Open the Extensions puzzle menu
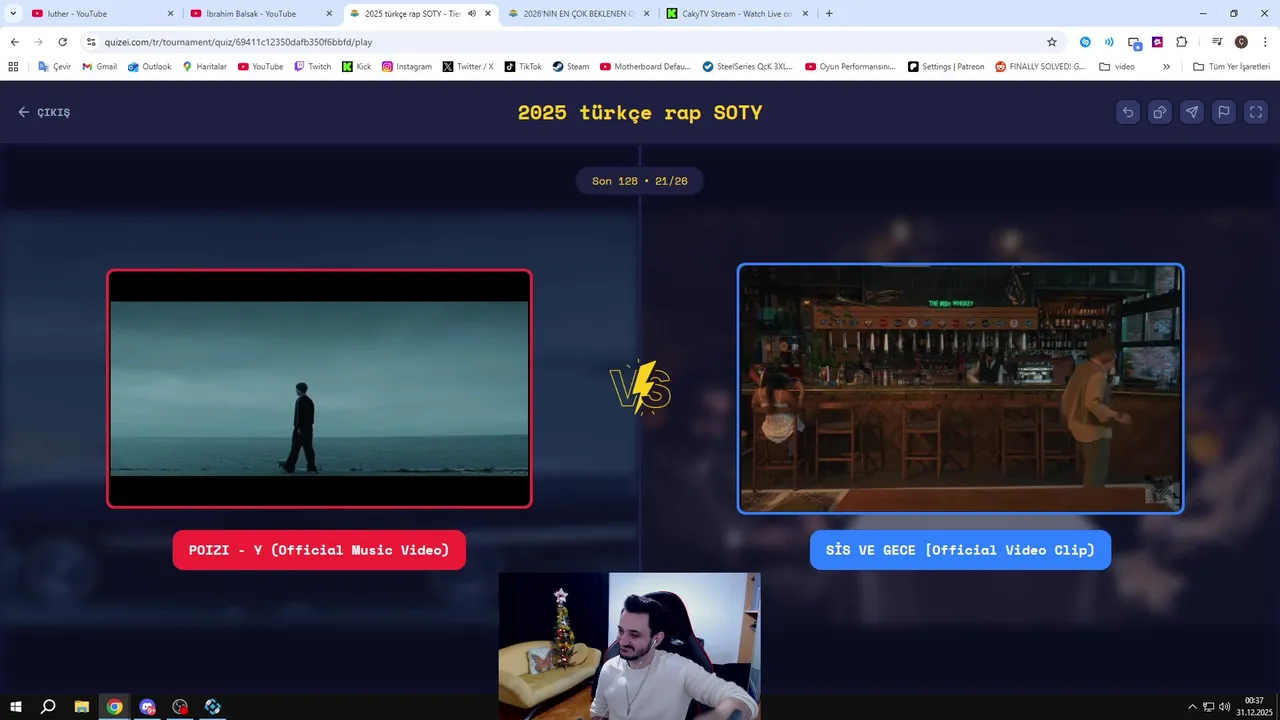 1181,42
